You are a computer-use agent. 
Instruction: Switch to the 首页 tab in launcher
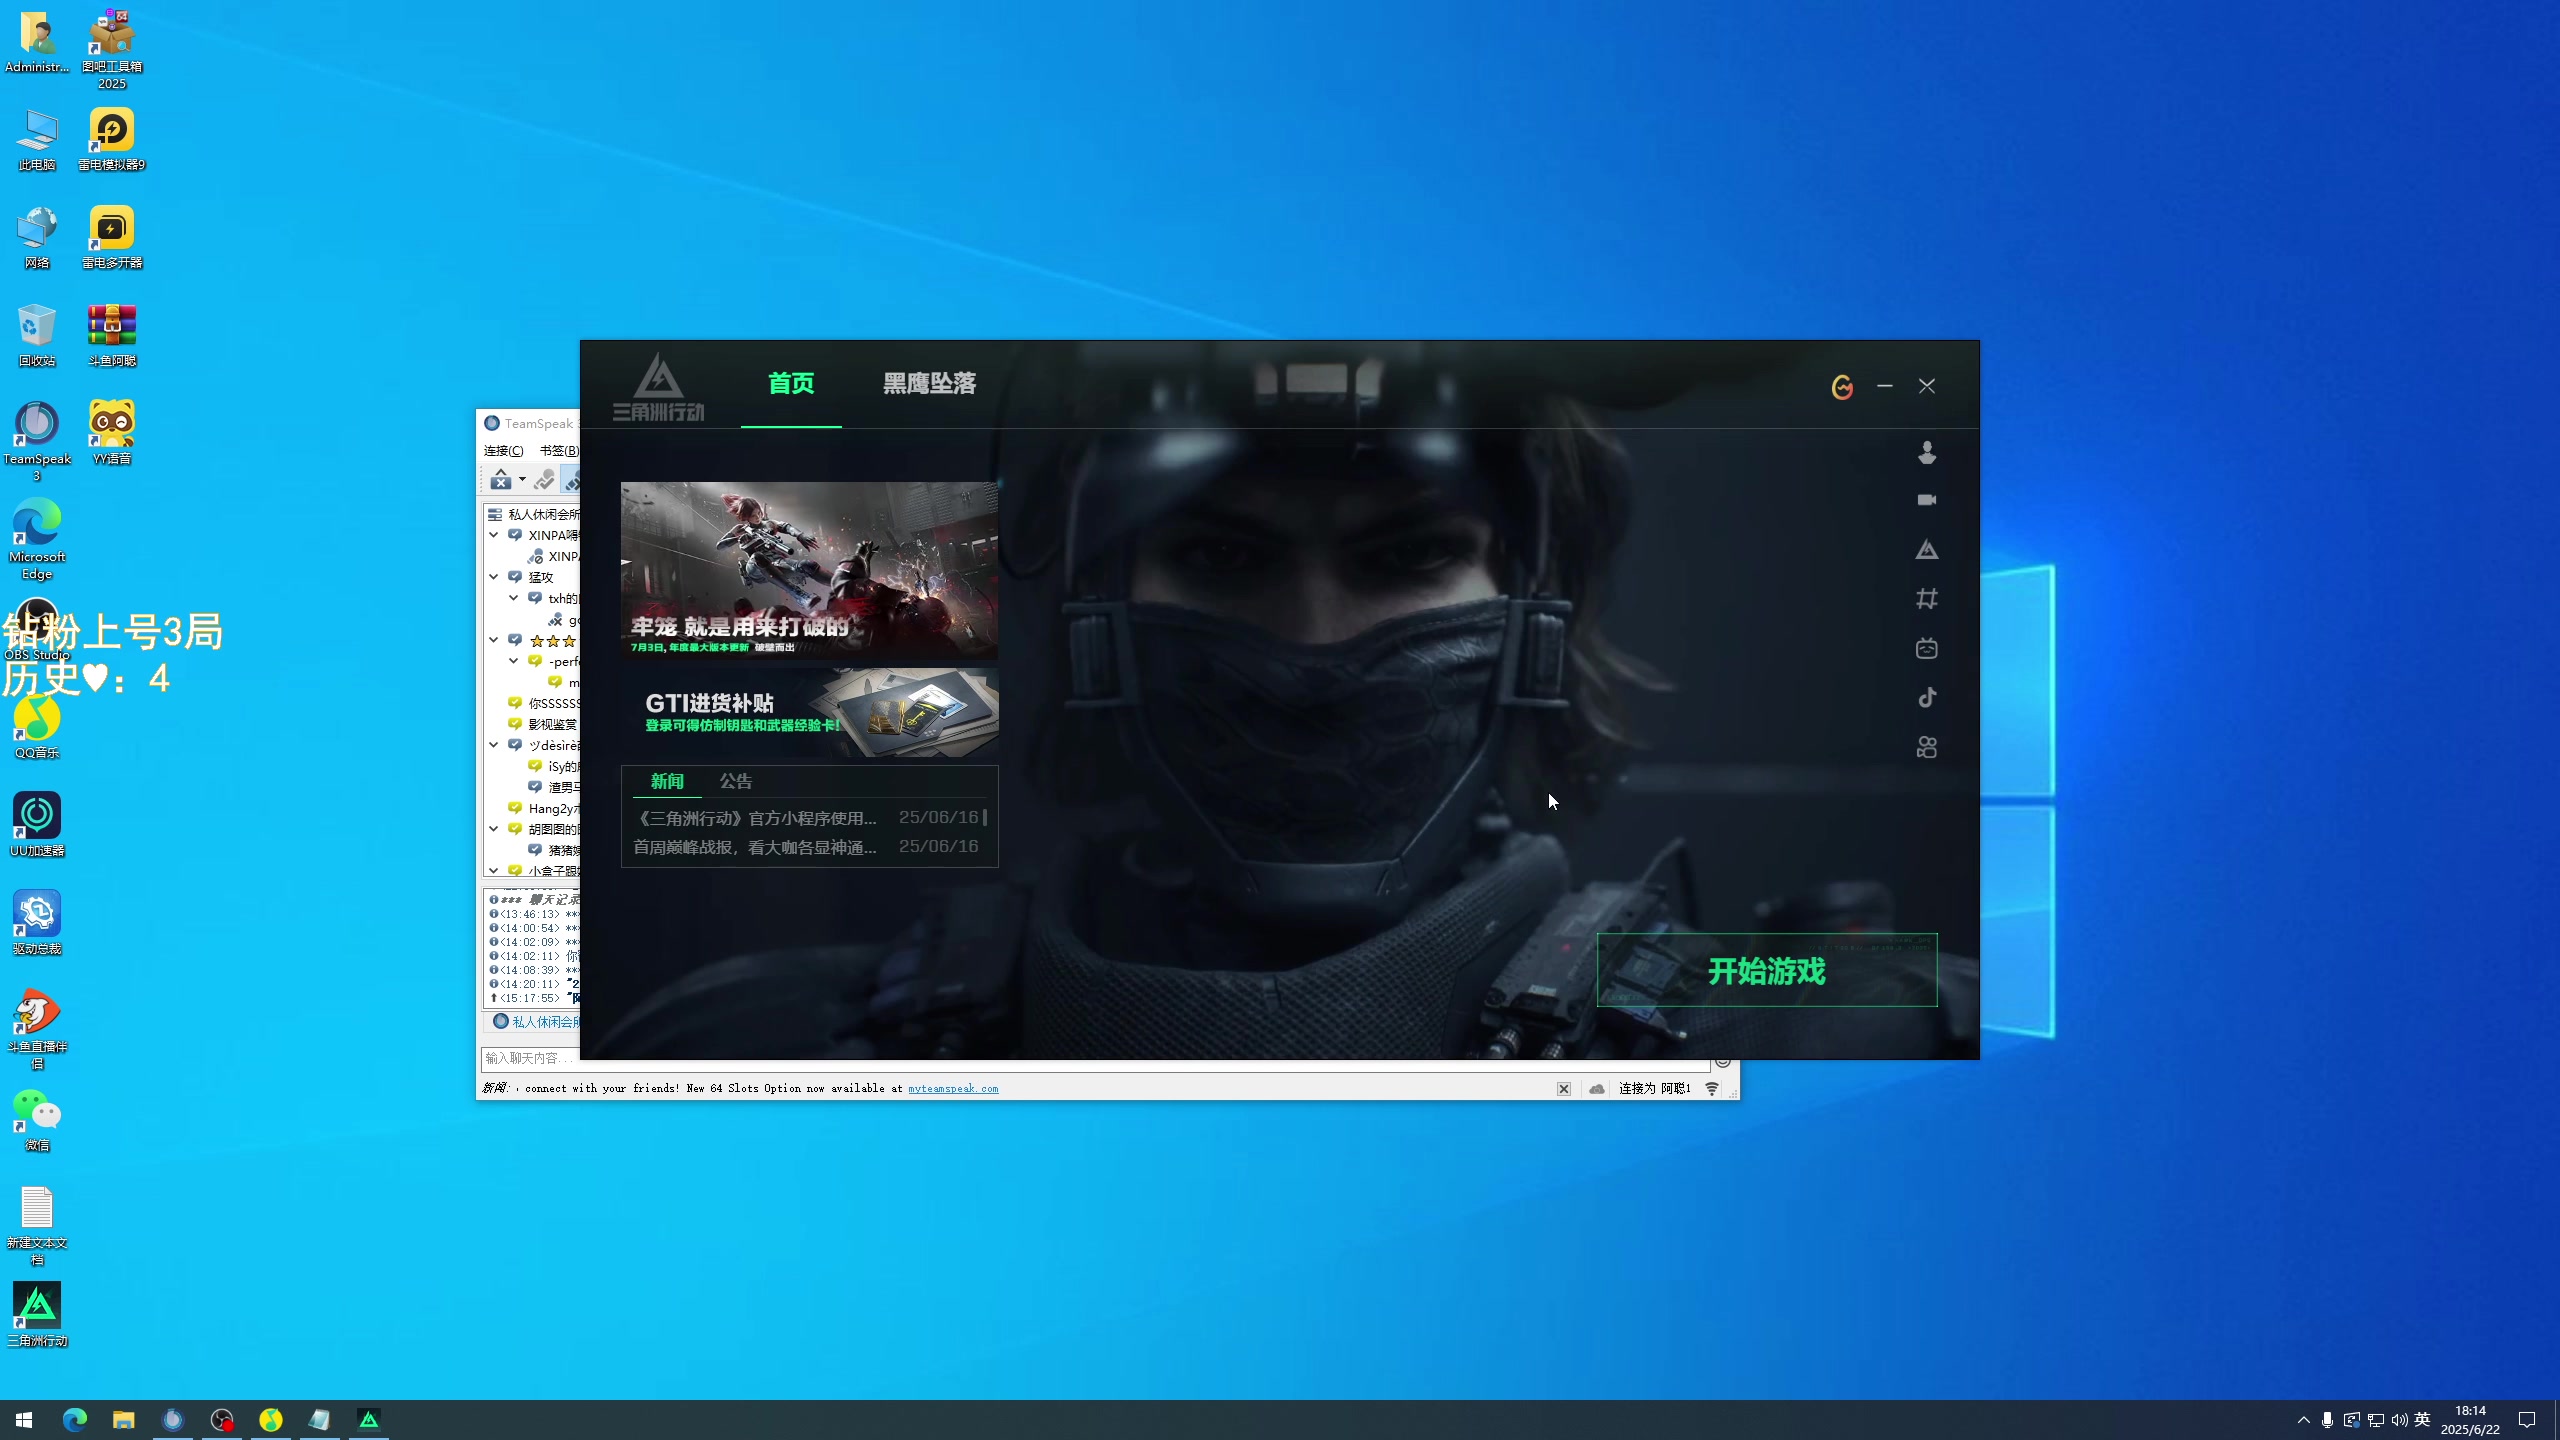pos(791,384)
